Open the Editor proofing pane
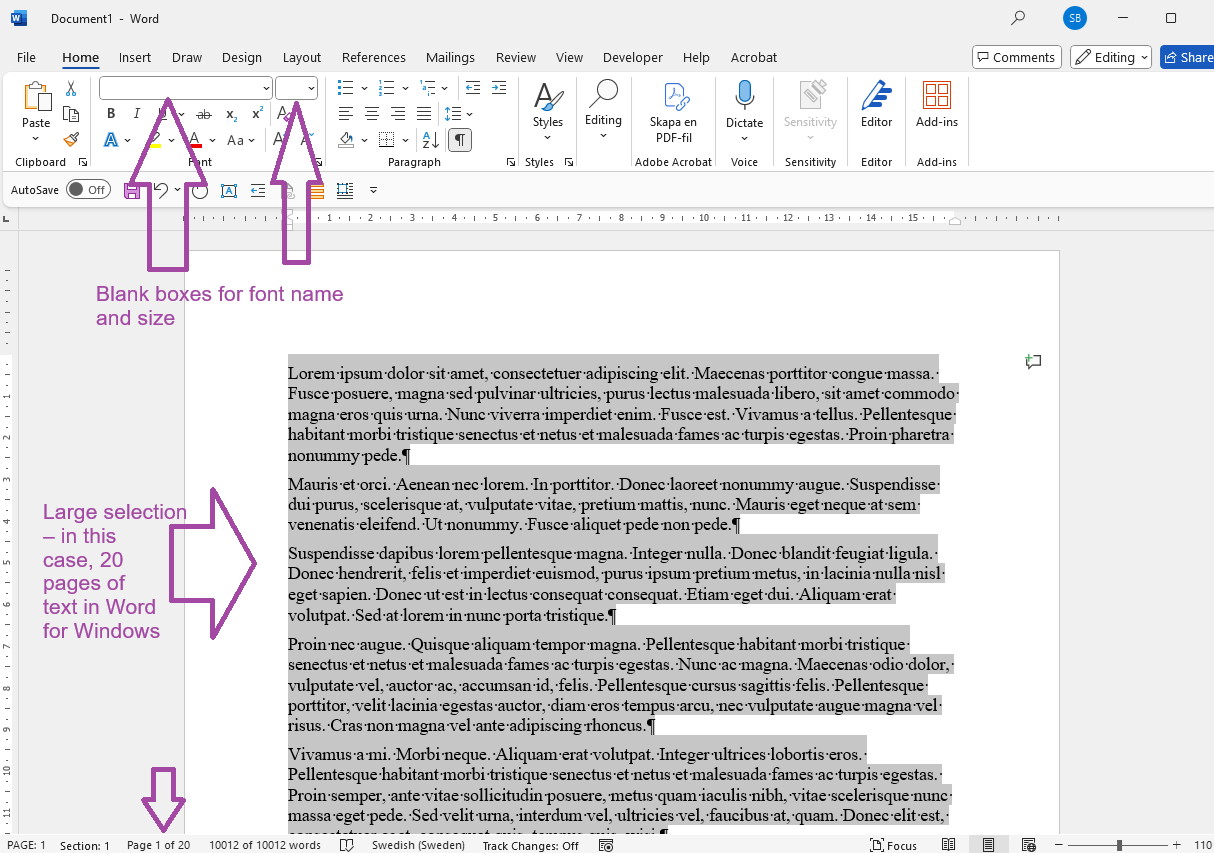1214x853 pixels. click(x=876, y=105)
